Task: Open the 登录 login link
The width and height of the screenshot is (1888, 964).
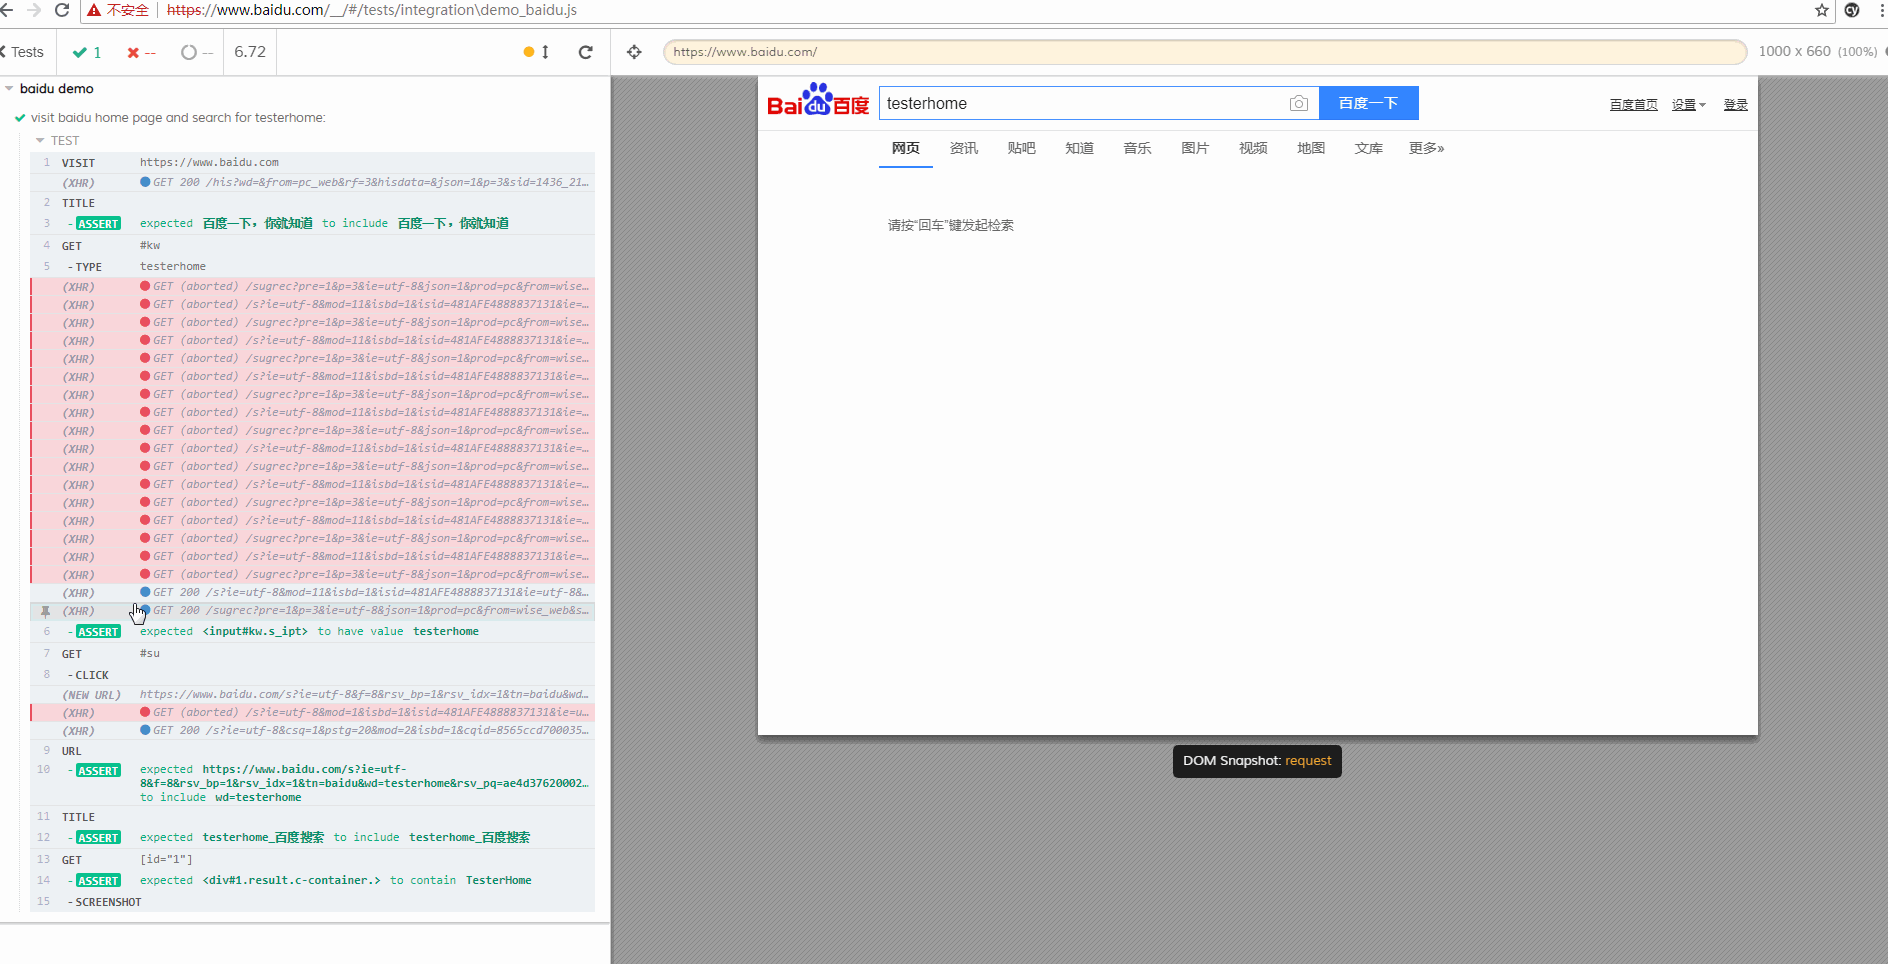Action: click(x=1735, y=105)
